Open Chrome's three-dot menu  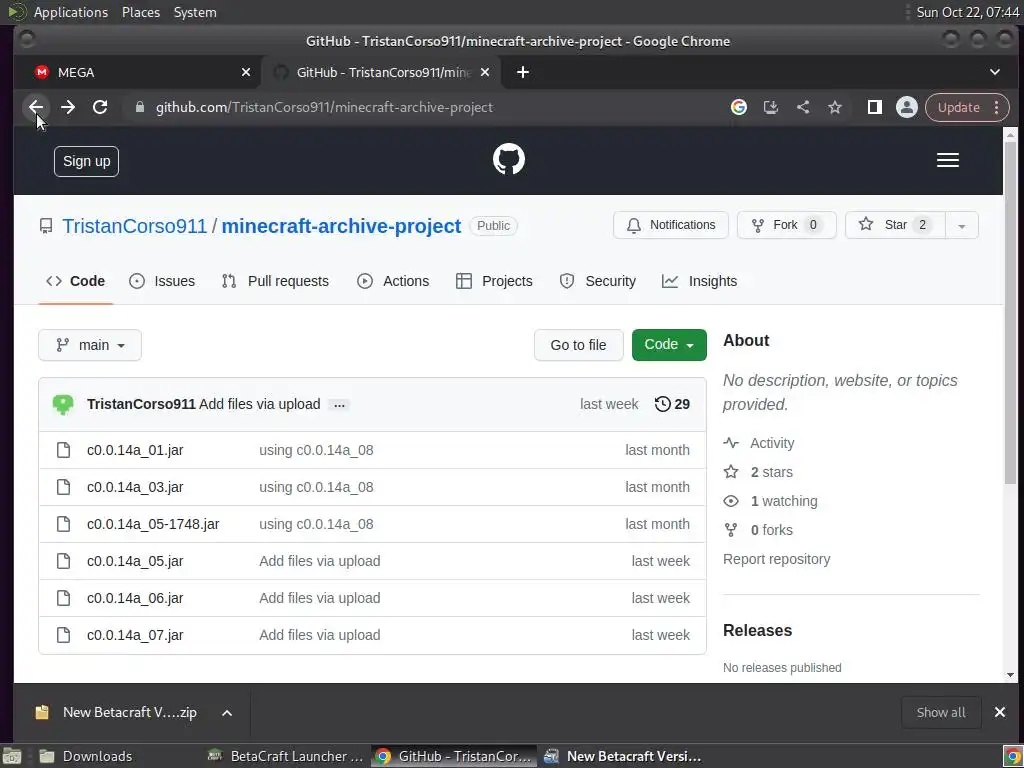(997, 107)
